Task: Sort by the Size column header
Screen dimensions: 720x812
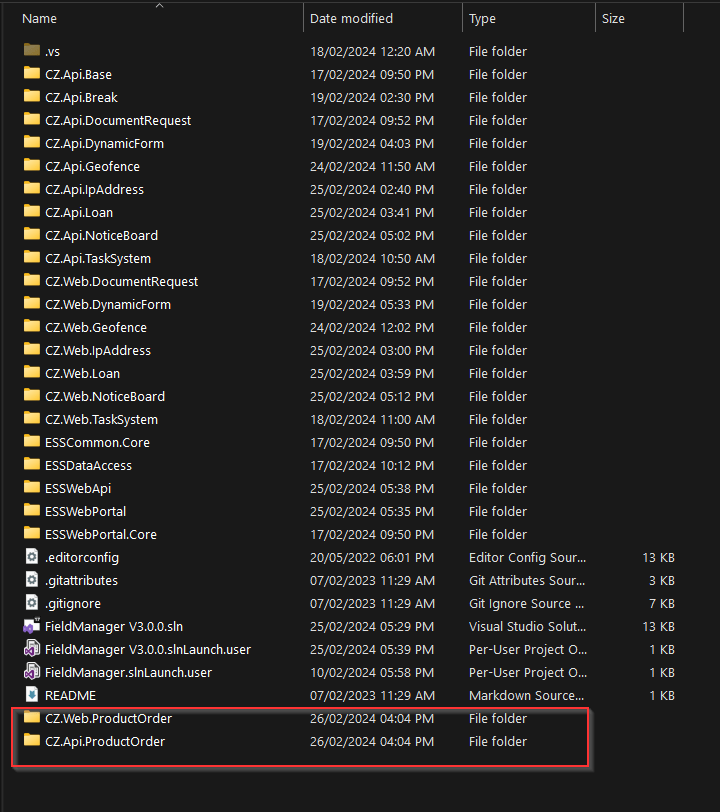Action: 613,19
